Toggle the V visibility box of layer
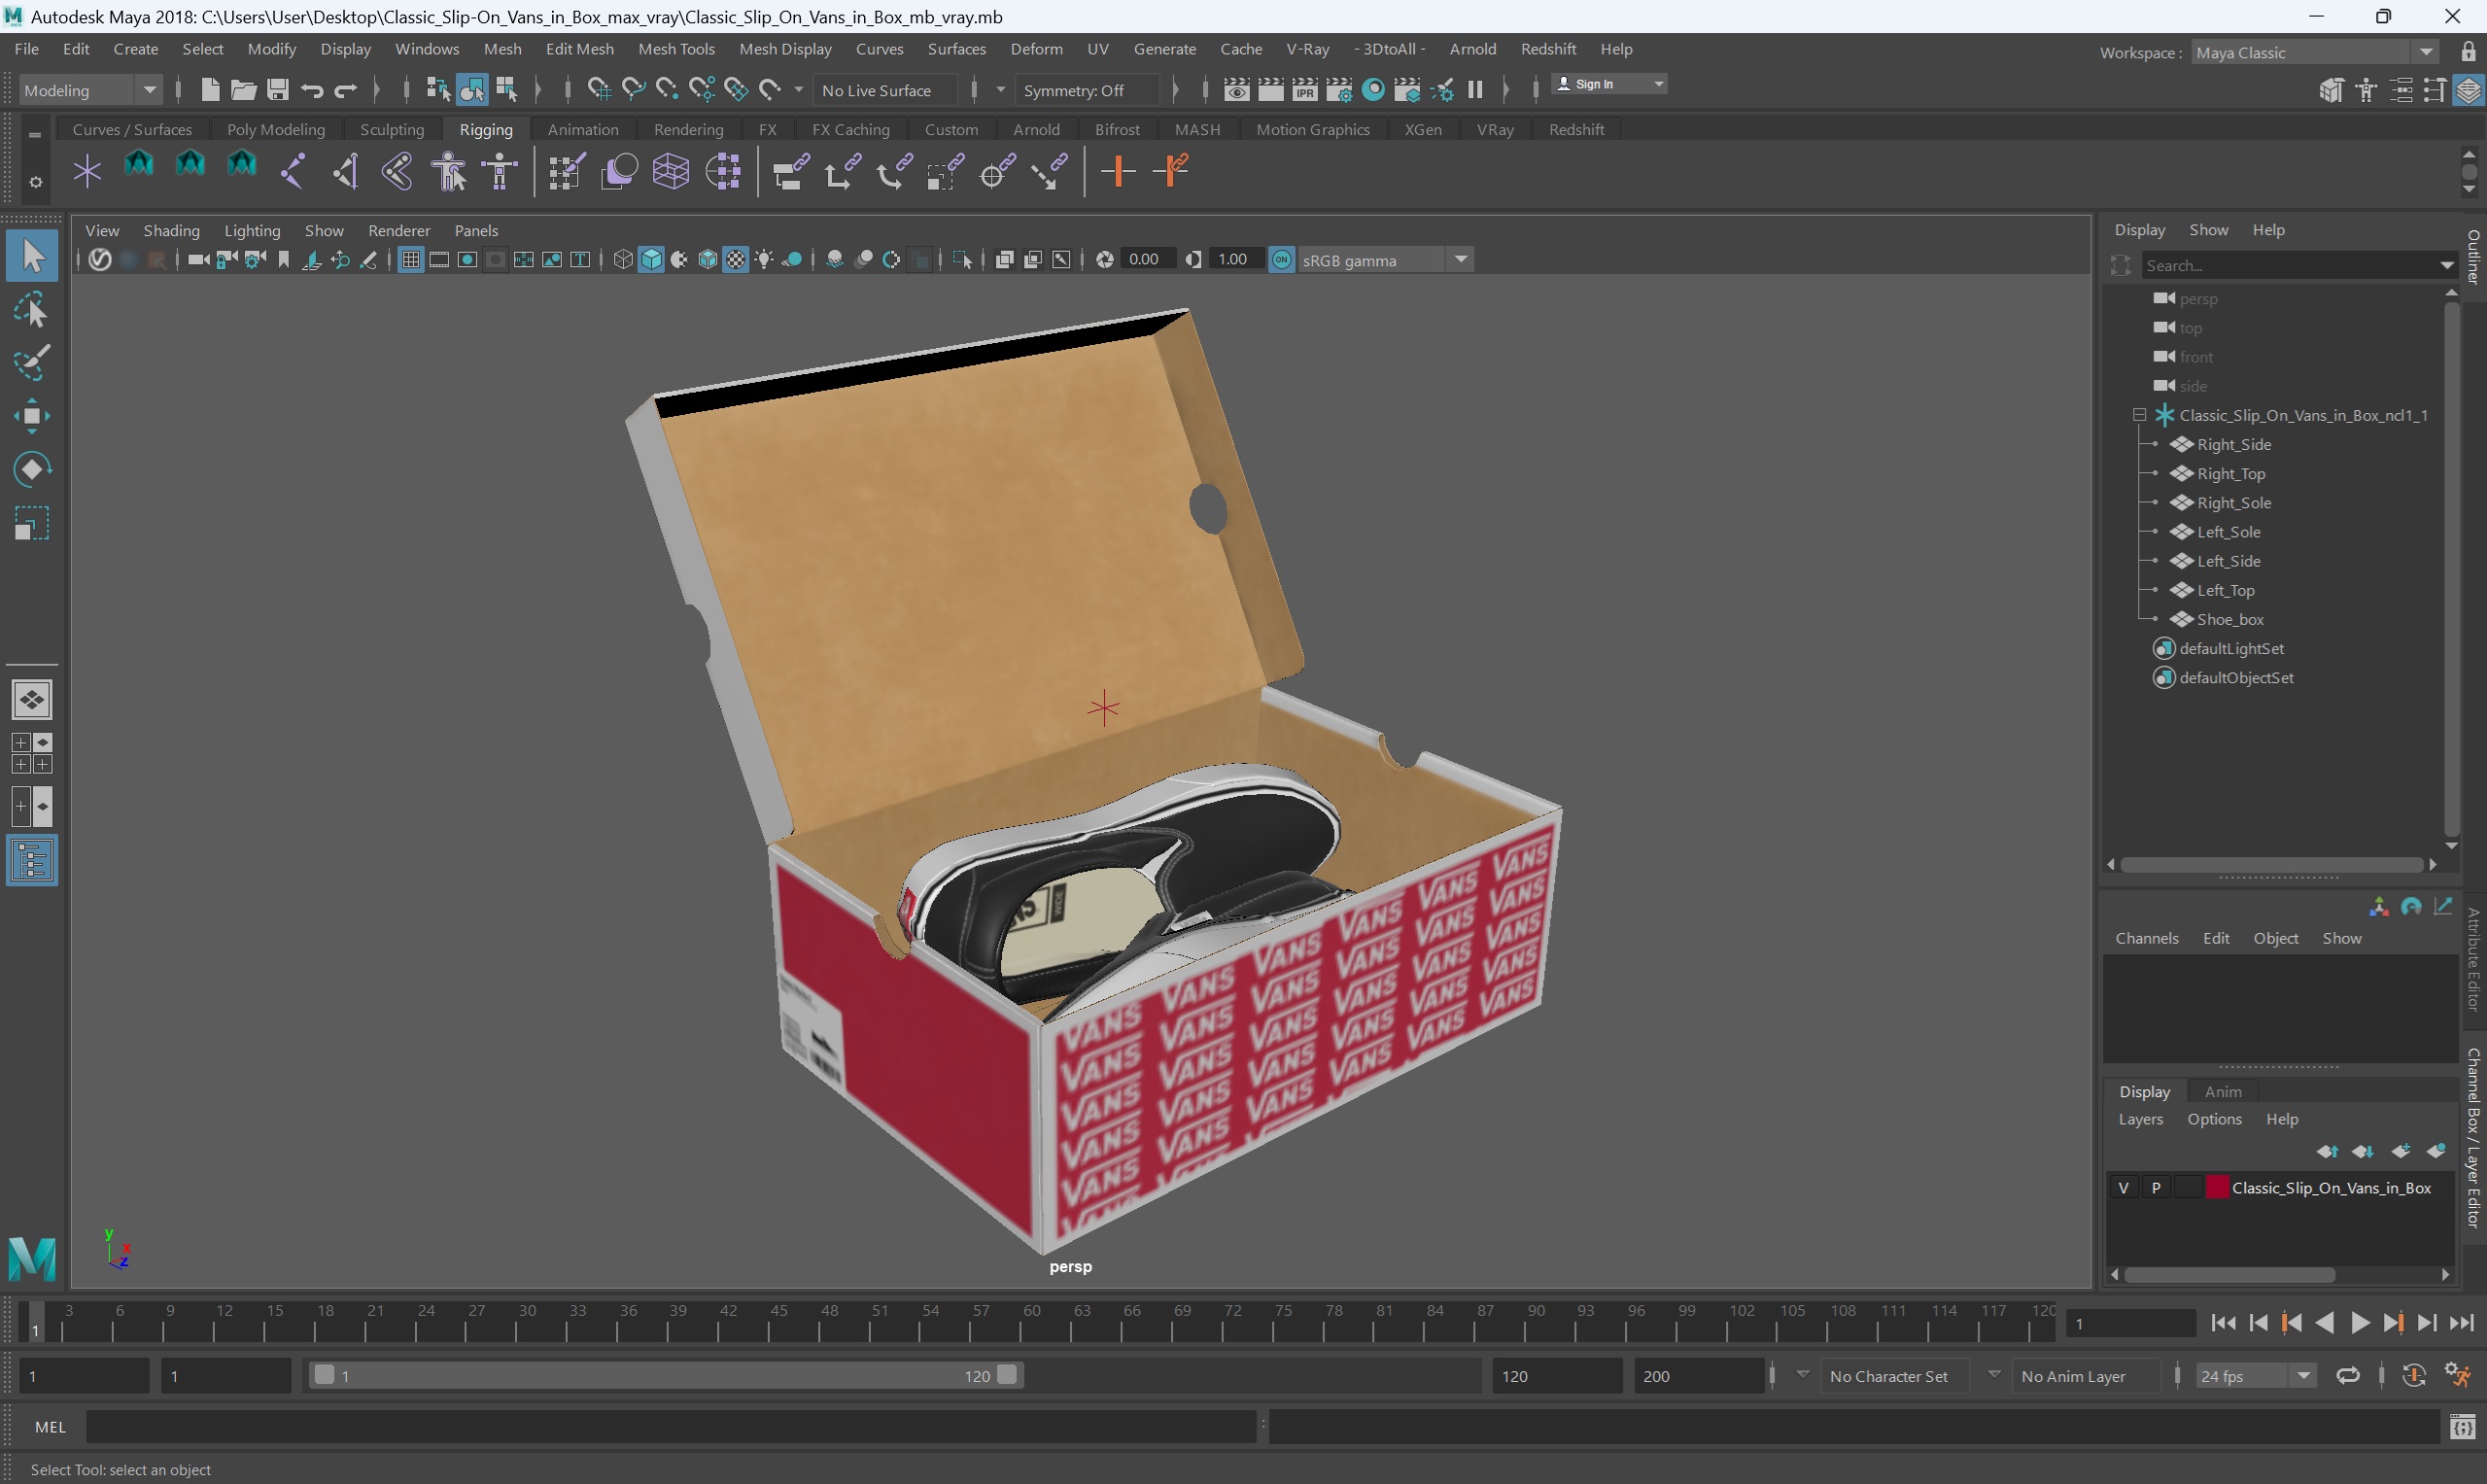Viewport: 2487px width, 1484px height. click(x=2123, y=1187)
